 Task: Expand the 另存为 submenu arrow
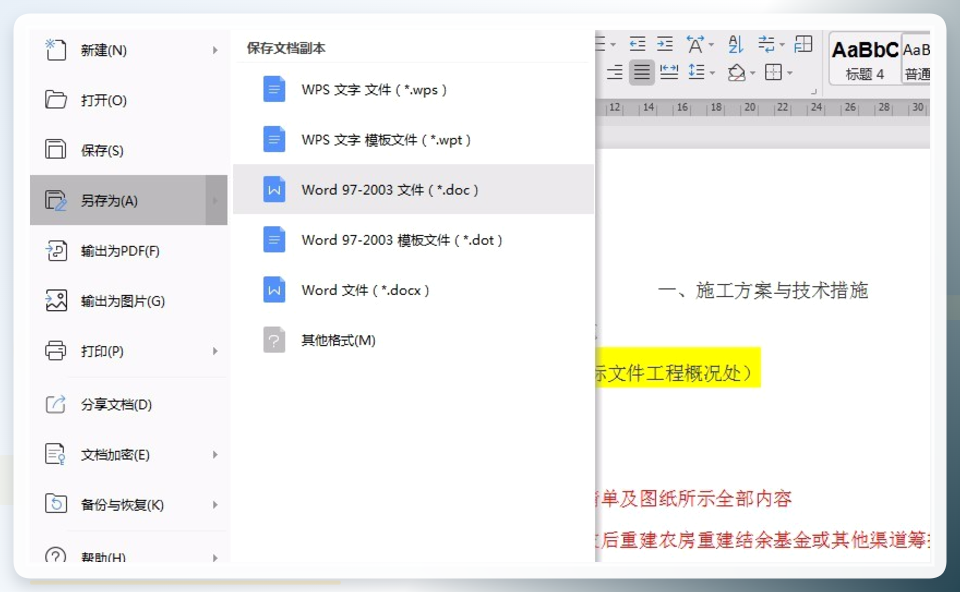(x=216, y=201)
